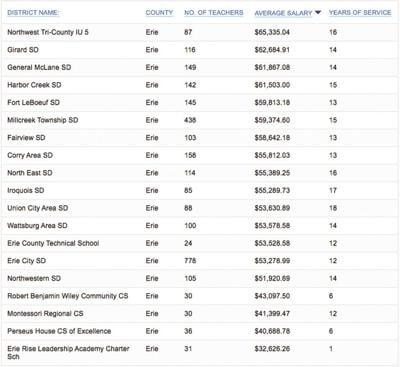Select the General McLane SD district name
This screenshot has height=367, width=400.
(x=39, y=67)
